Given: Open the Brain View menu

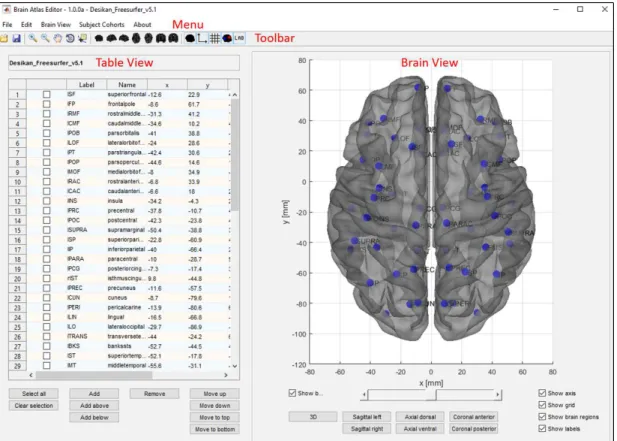Looking at the screenshot, I should click(56, 25).
